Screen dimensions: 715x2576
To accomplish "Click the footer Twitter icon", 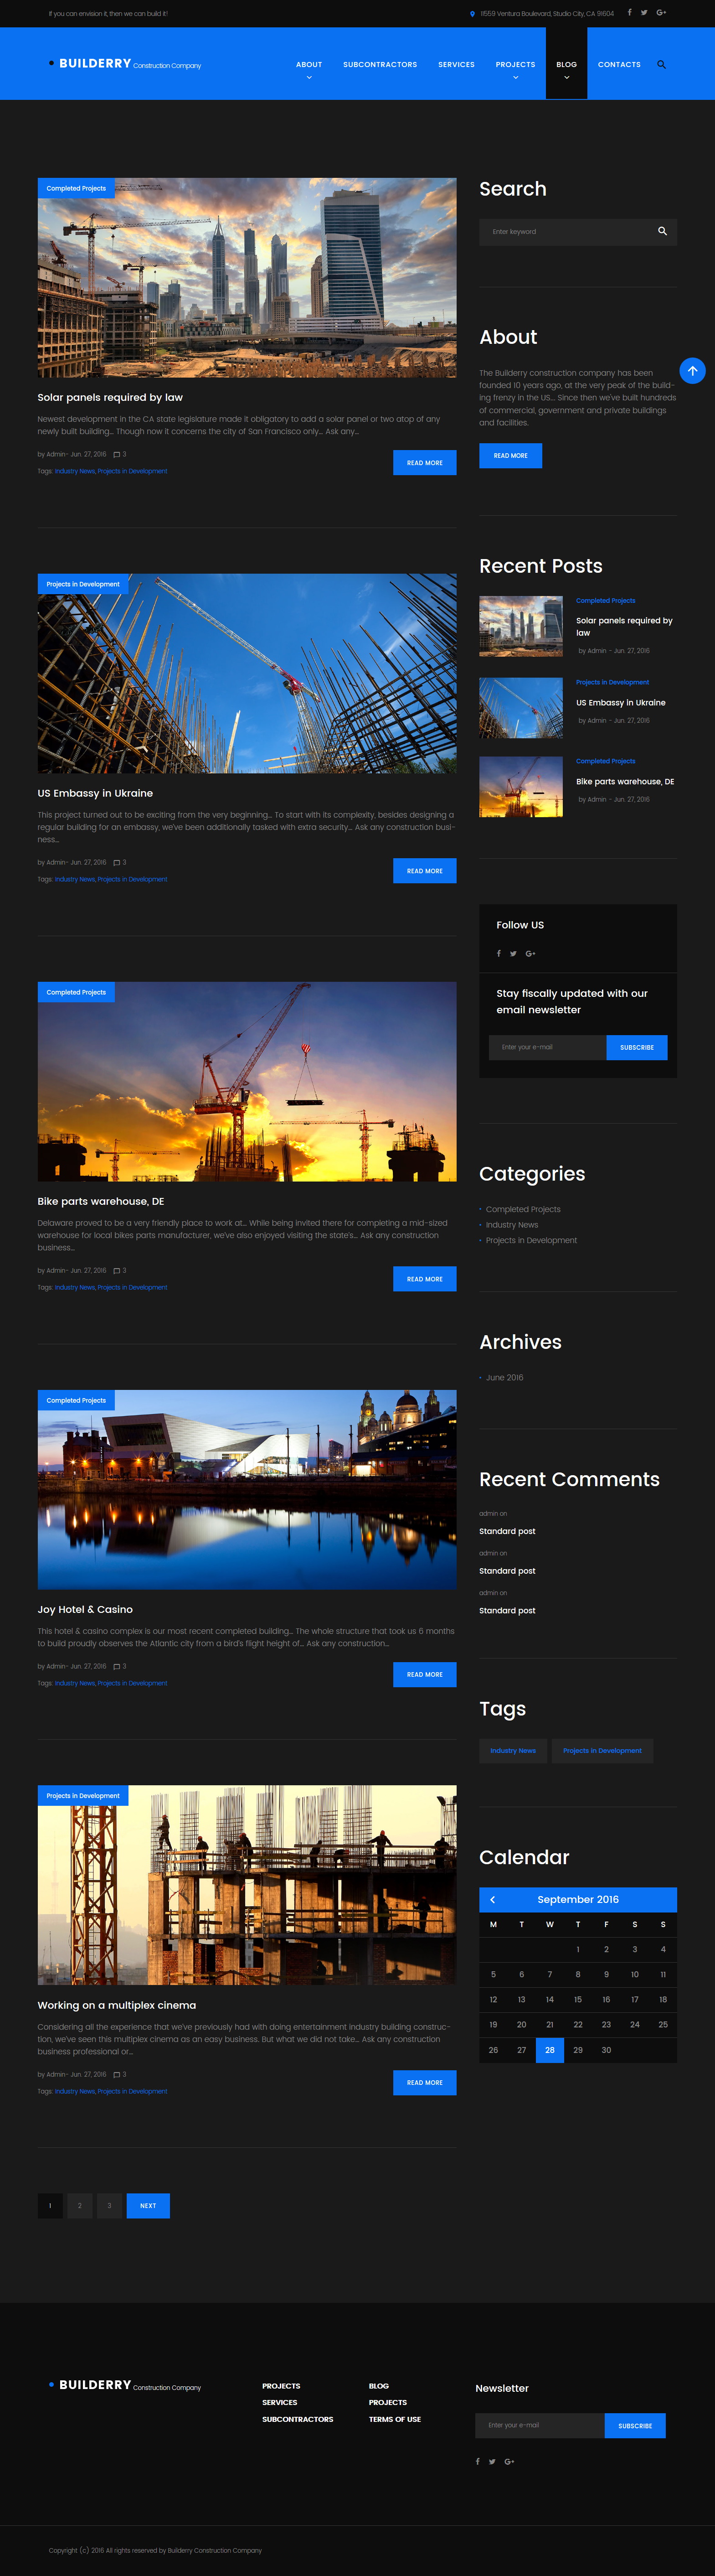I will (x=492, y=2461).
